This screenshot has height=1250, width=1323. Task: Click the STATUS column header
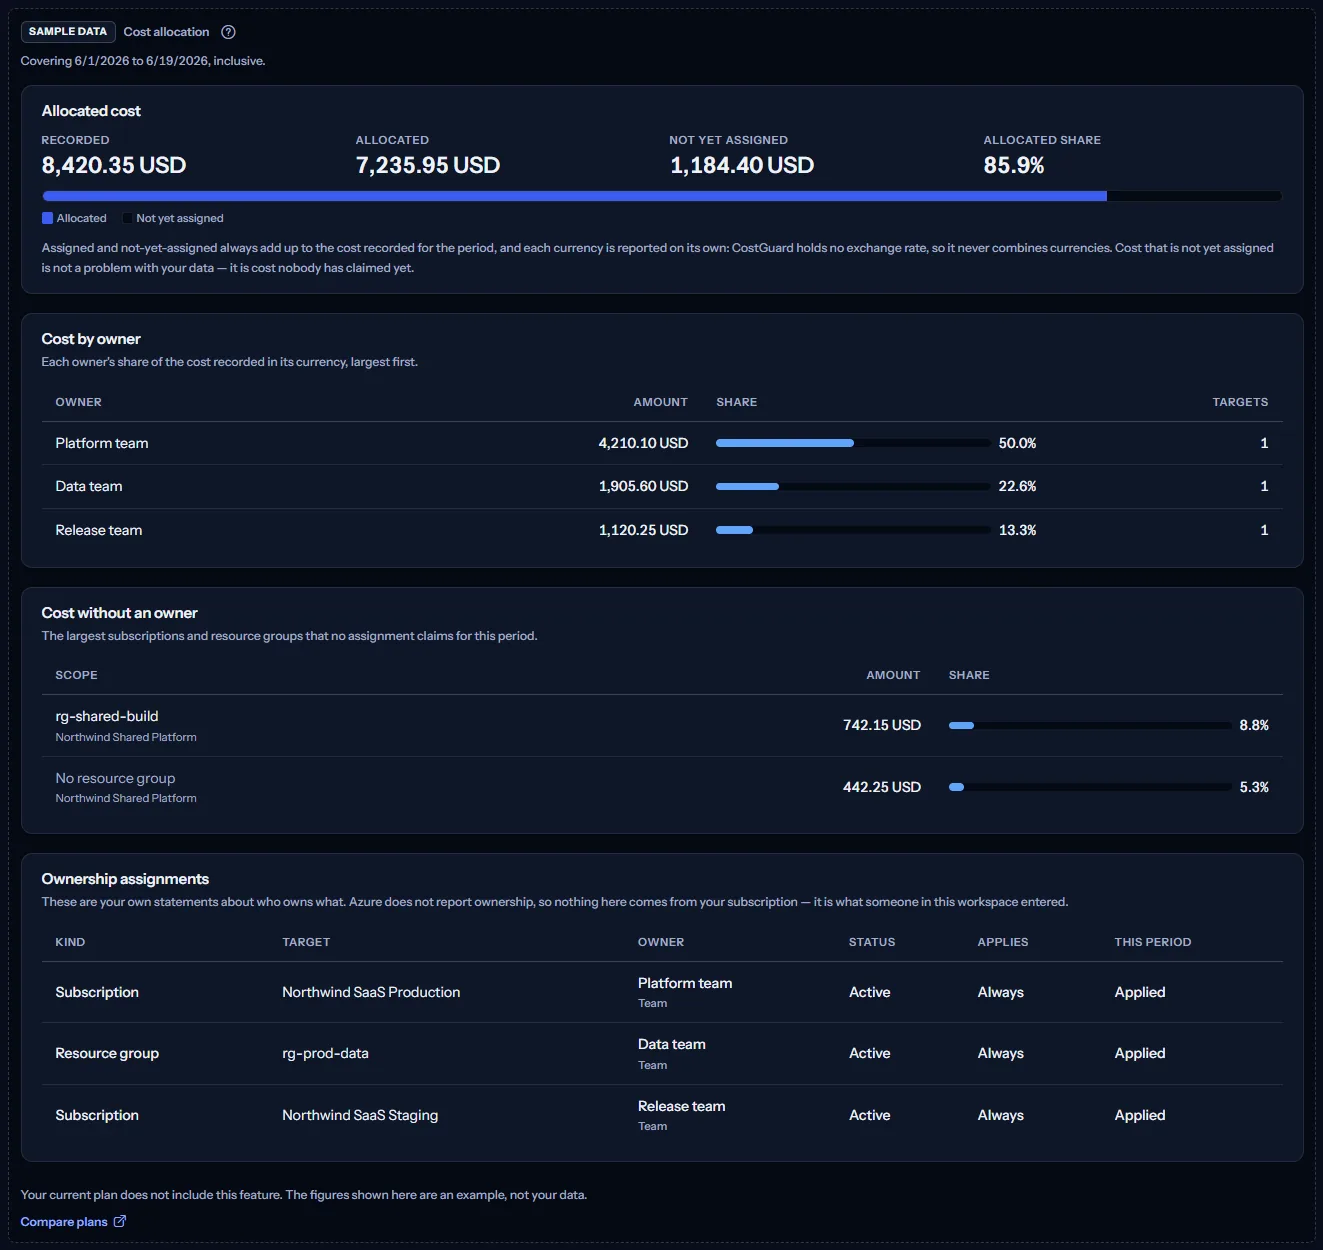tap(872, 942)
